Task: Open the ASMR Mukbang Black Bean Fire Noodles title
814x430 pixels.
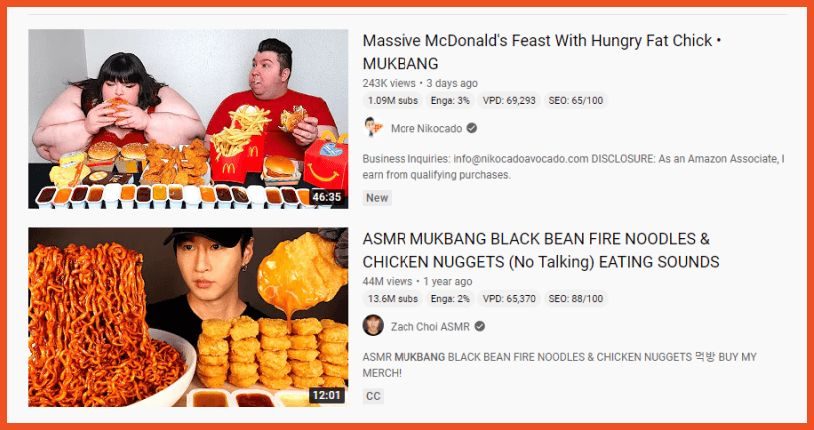Action: (x=541, y=250)
